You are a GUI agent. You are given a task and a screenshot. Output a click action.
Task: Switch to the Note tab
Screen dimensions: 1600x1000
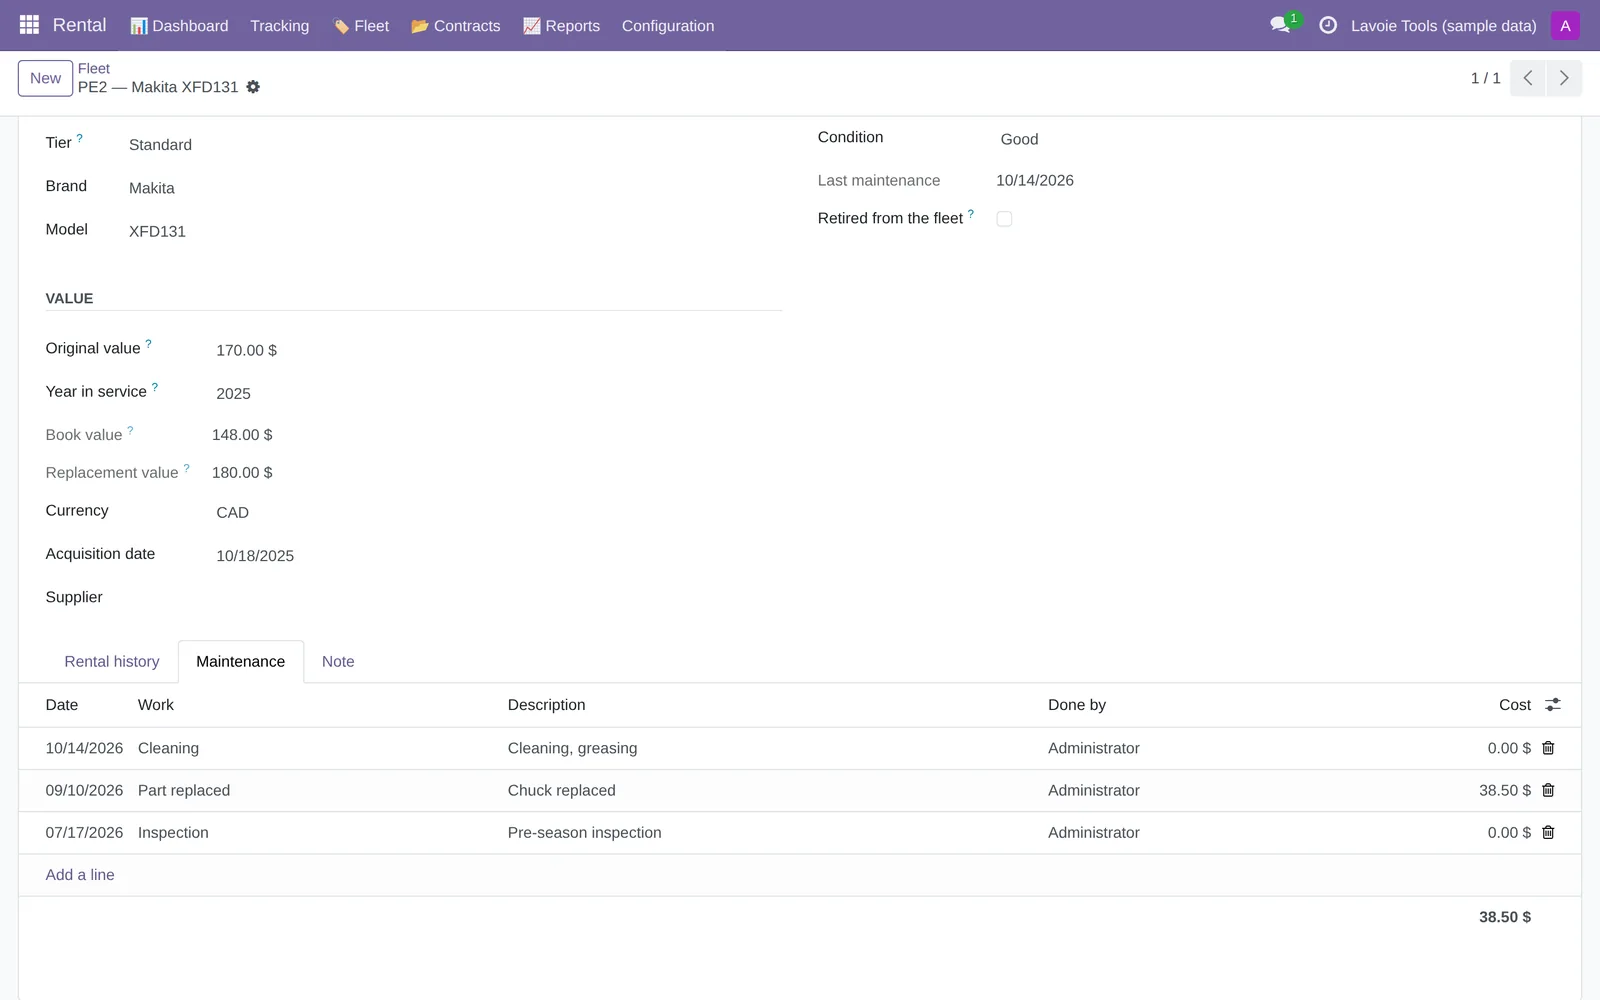tap(338, 662)
